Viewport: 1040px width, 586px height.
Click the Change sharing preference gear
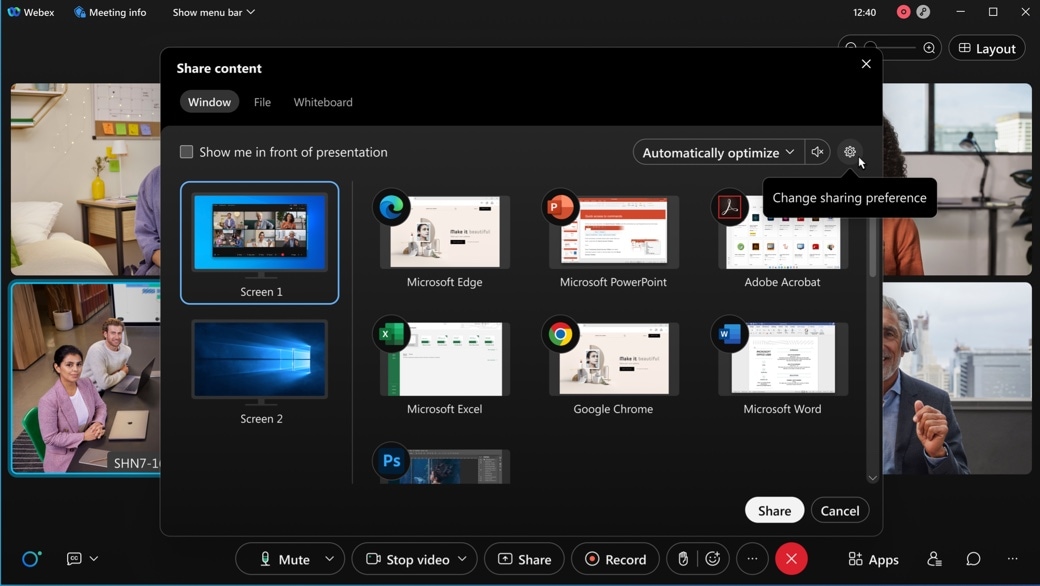click(x=849, y=151)
